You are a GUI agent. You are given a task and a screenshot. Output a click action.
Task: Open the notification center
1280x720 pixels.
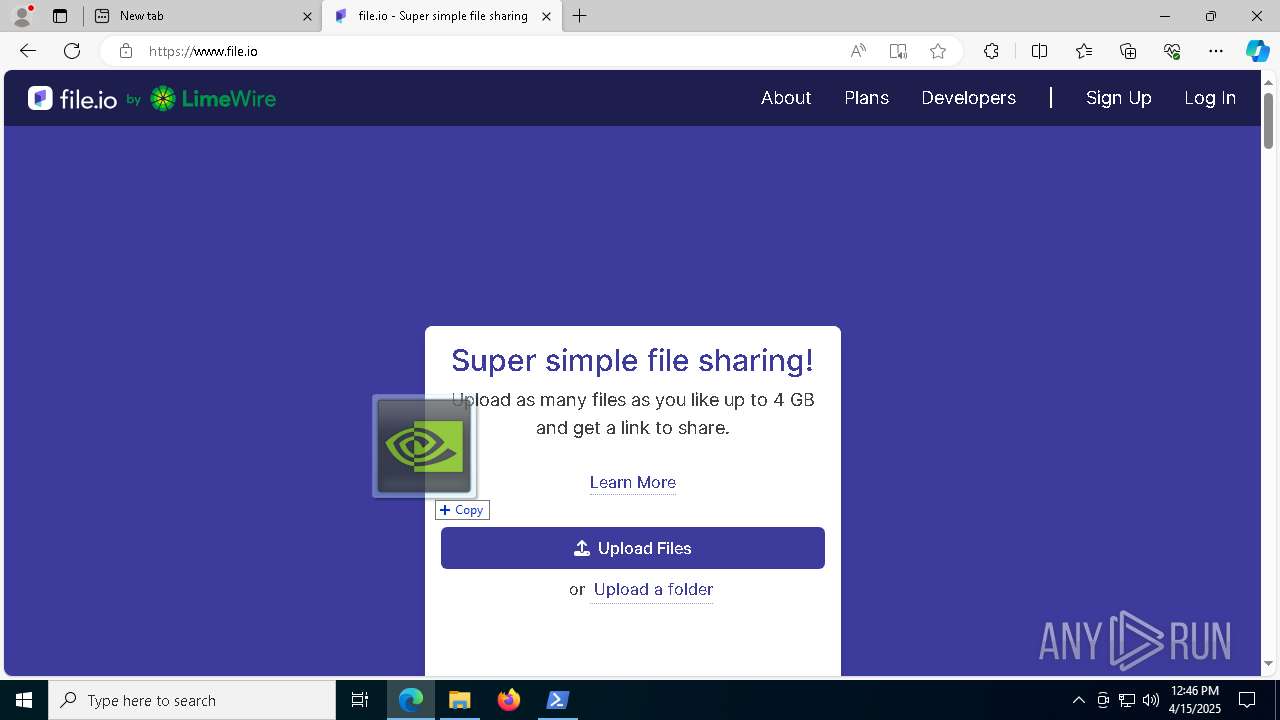[x=1247, y=700]
